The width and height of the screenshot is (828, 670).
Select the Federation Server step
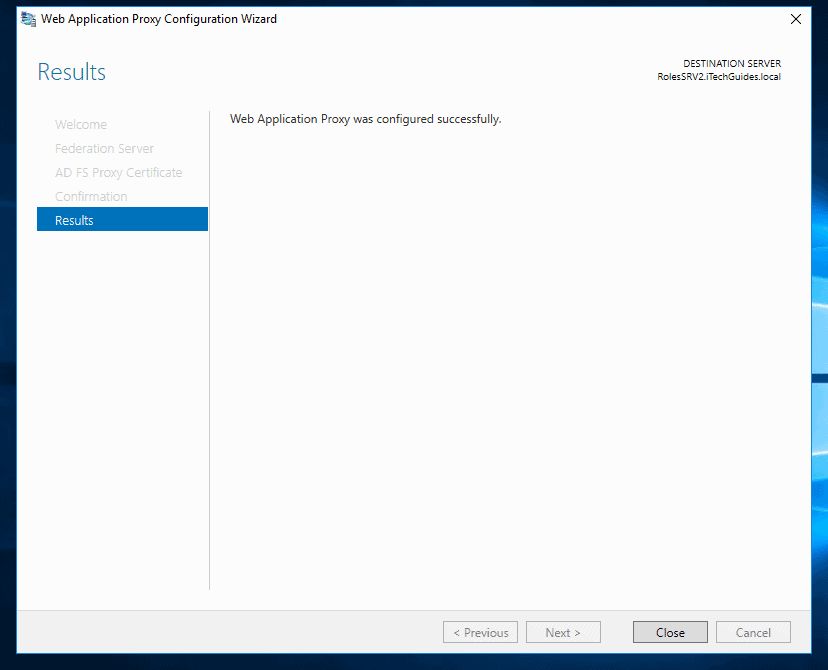[x=104, y=148]
